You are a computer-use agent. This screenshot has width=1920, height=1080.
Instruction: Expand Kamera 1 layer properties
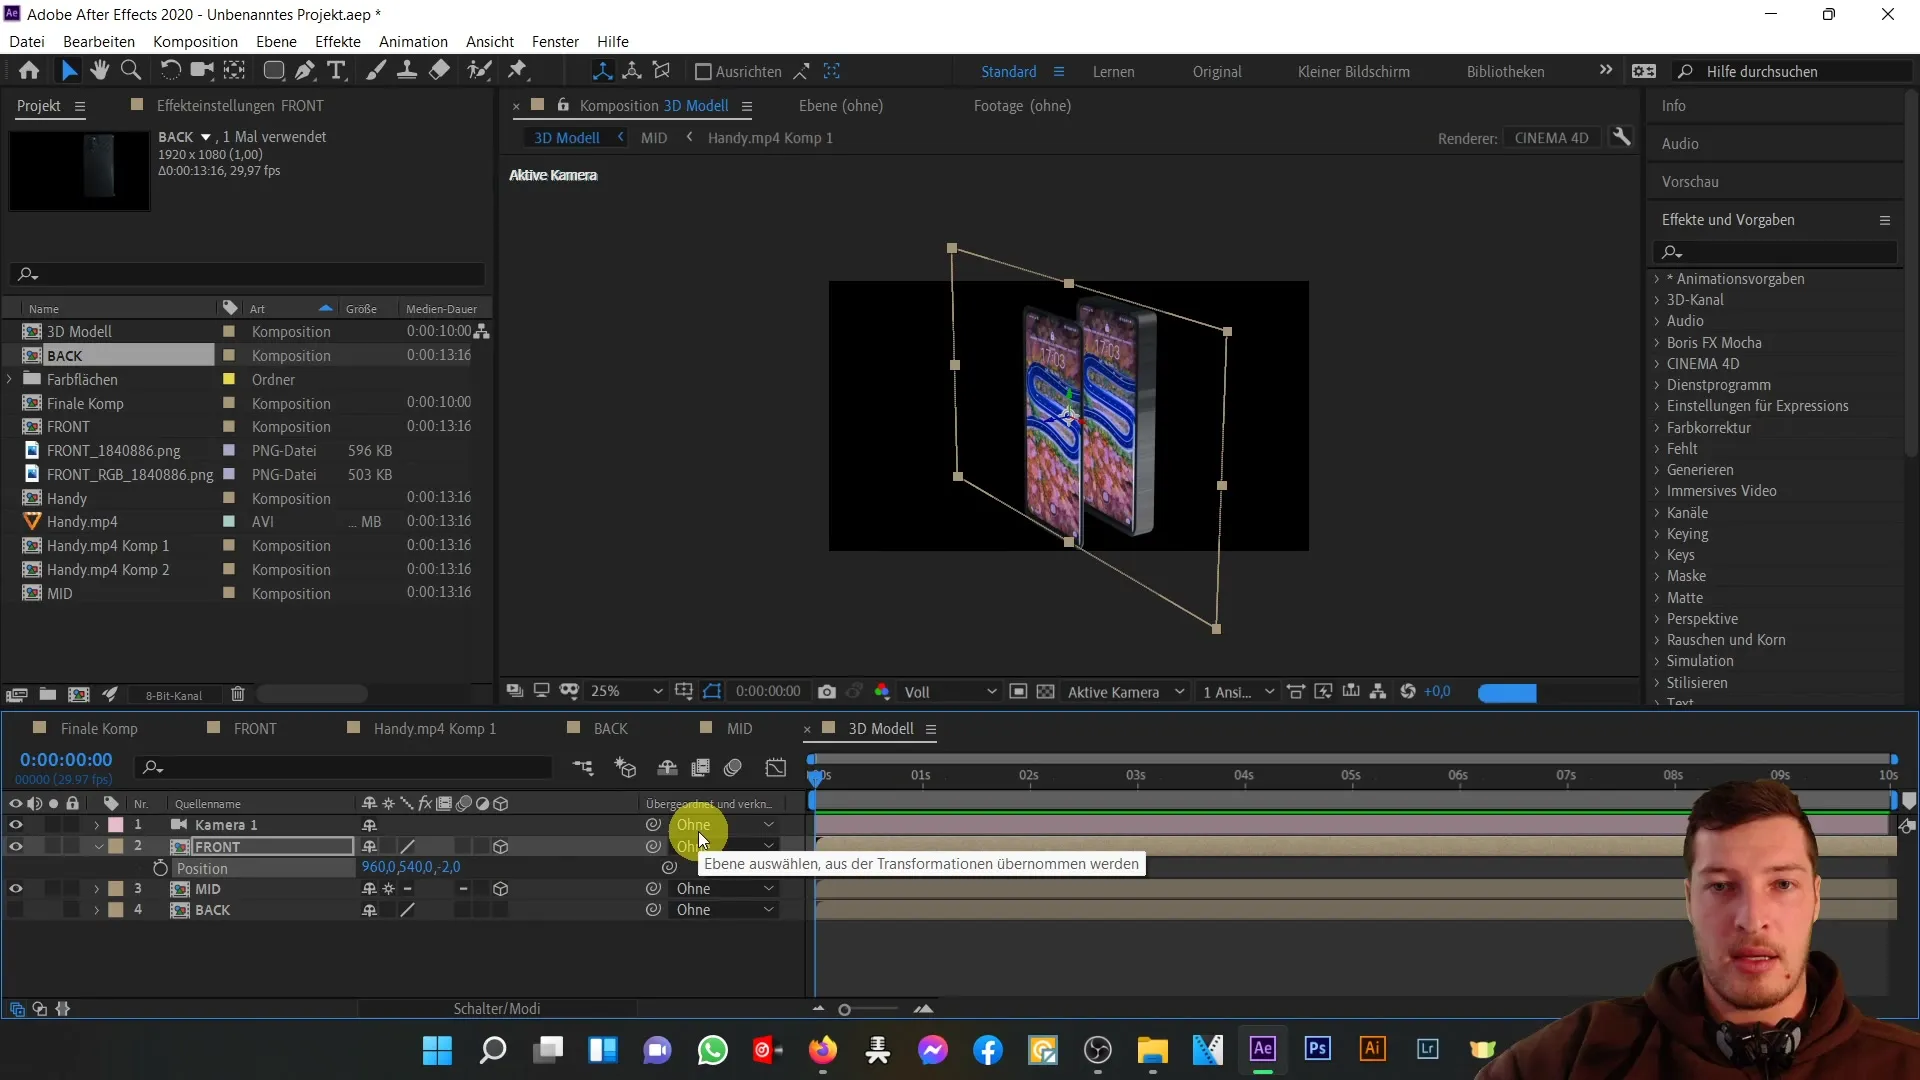[97, 825]
